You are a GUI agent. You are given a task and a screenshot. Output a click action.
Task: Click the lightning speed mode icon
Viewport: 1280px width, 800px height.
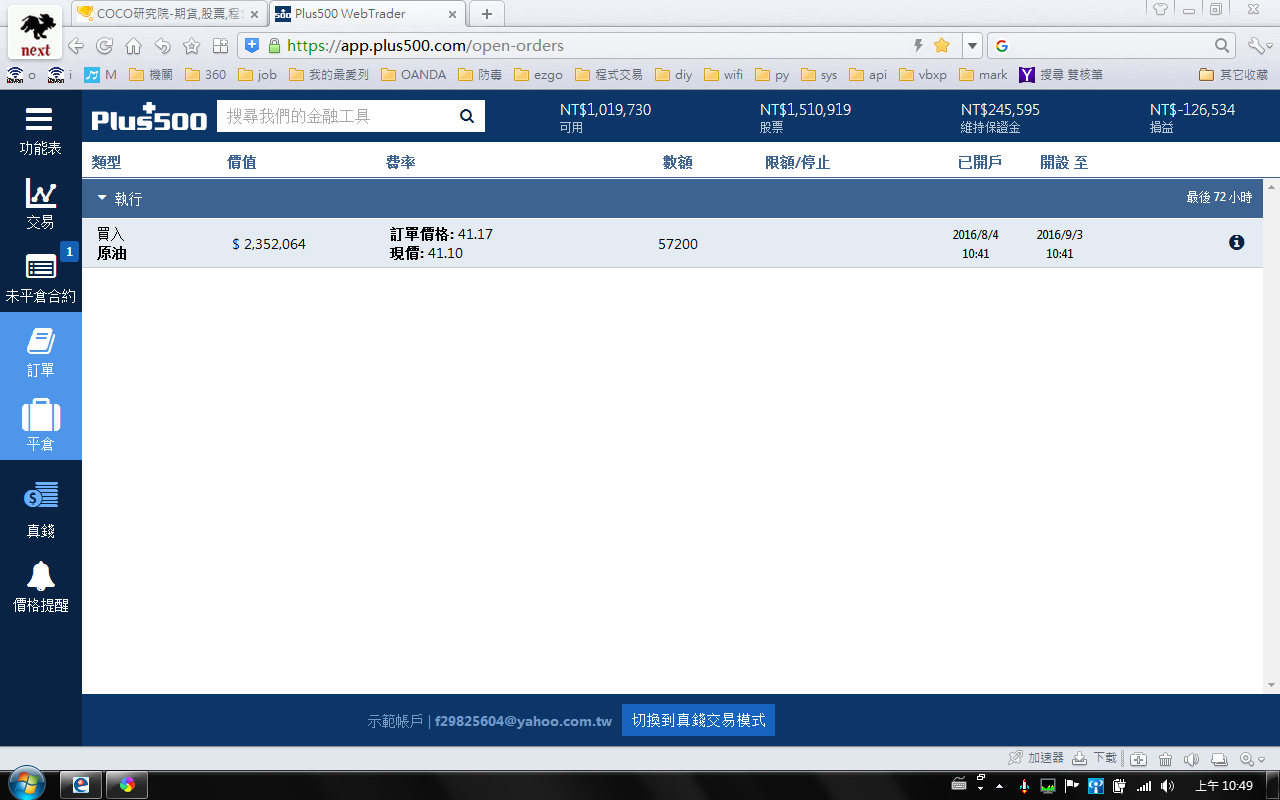(918, 45)
